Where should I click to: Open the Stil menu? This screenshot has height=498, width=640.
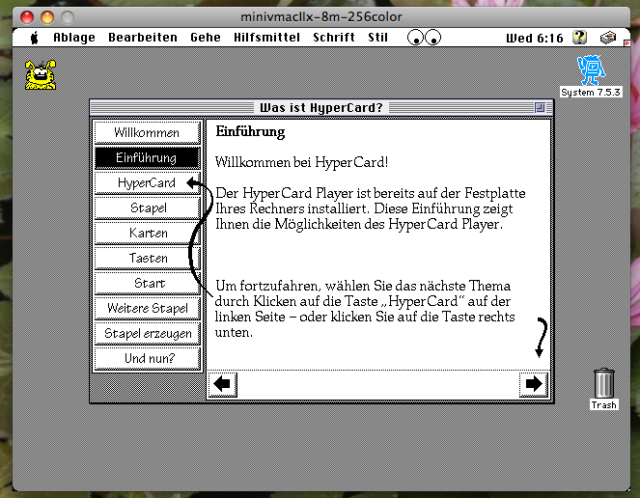point(378,38)
